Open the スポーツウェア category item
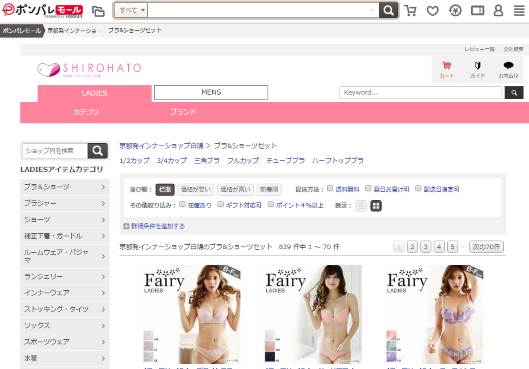The width and height of the screenshot is (529, 369). pyautogui.click(x=65, y=342)
